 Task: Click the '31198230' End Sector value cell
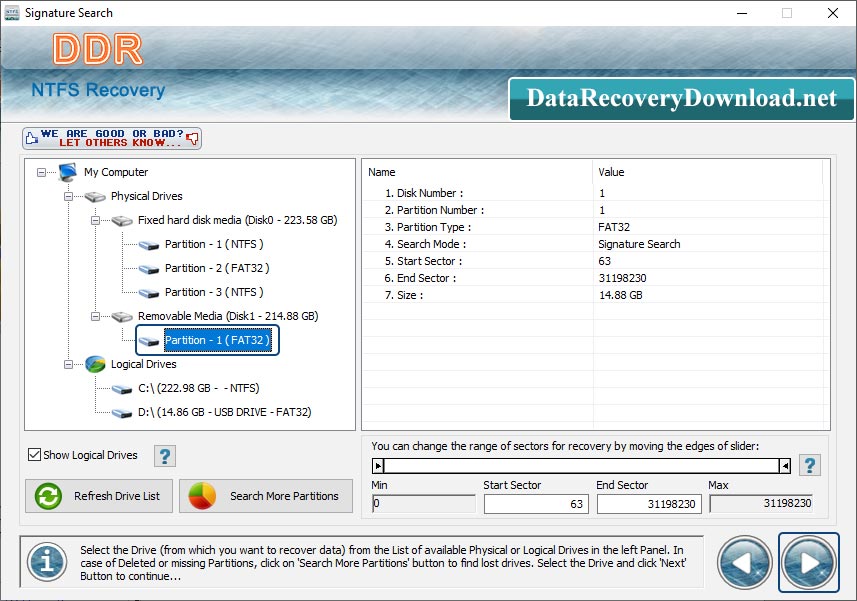(x=622, y=278)
